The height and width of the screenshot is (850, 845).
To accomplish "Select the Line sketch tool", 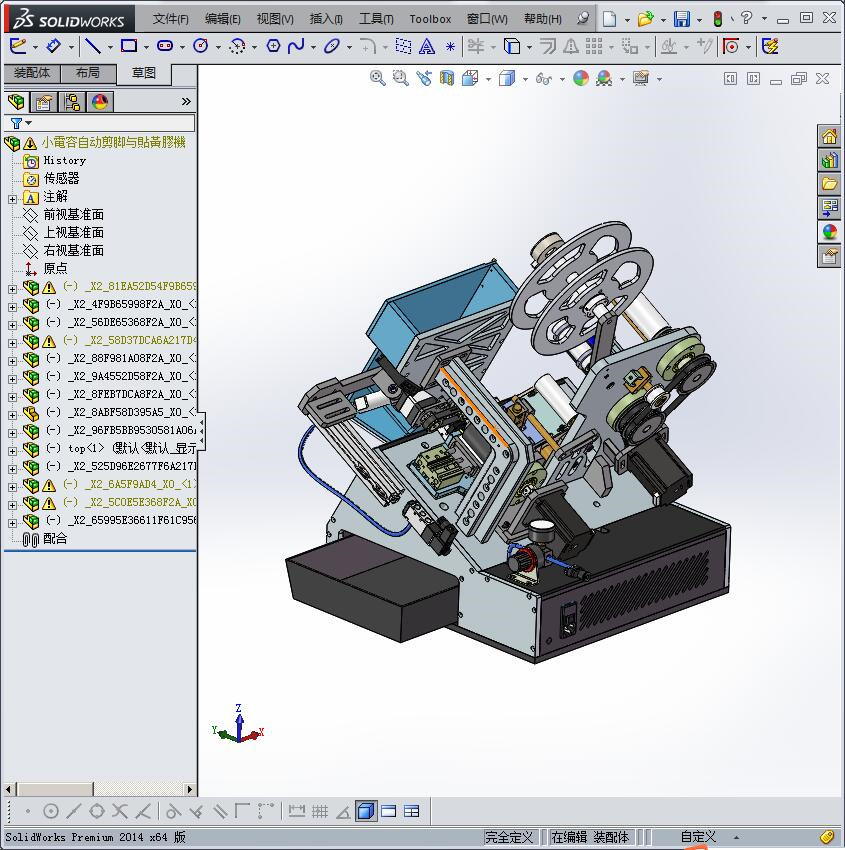I will 92,46.
